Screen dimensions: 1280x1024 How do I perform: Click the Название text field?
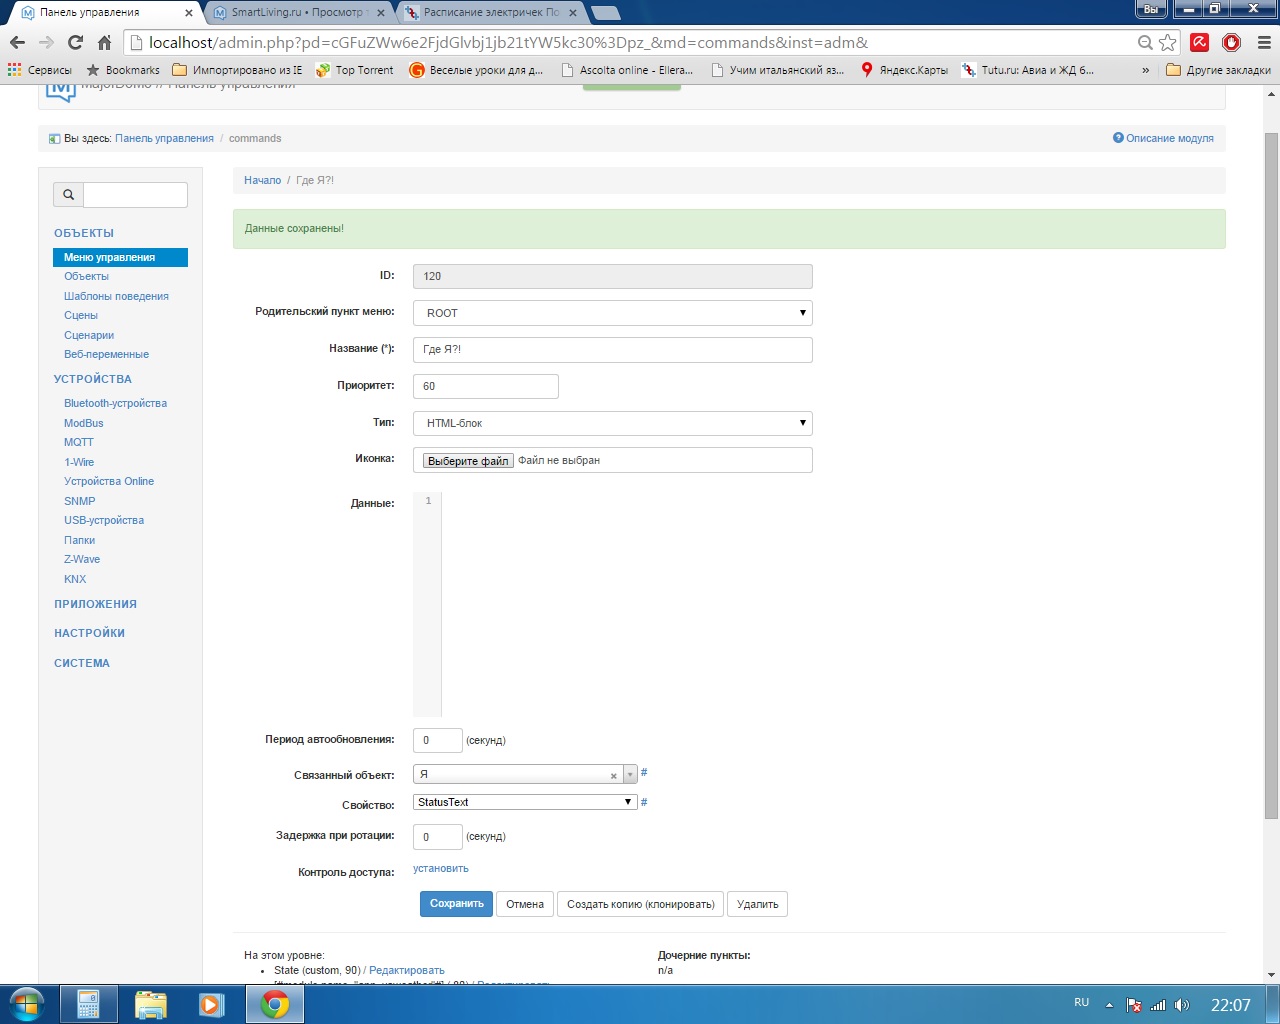point(612,350)
